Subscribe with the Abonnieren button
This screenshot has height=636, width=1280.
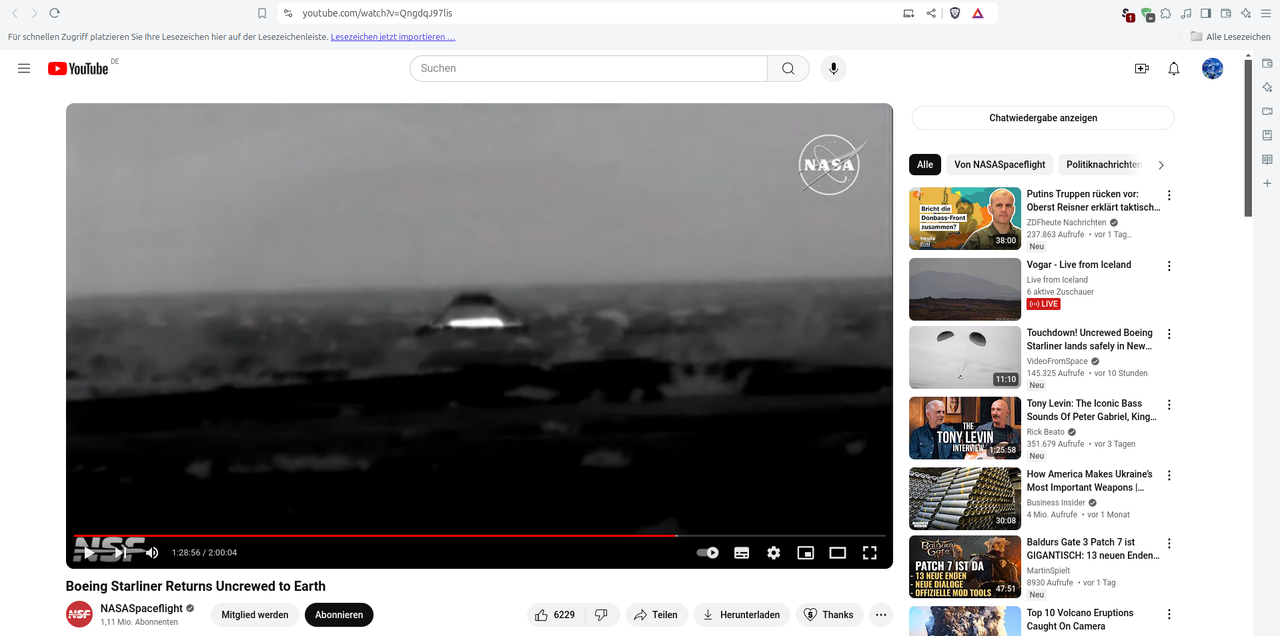[339, 615]
